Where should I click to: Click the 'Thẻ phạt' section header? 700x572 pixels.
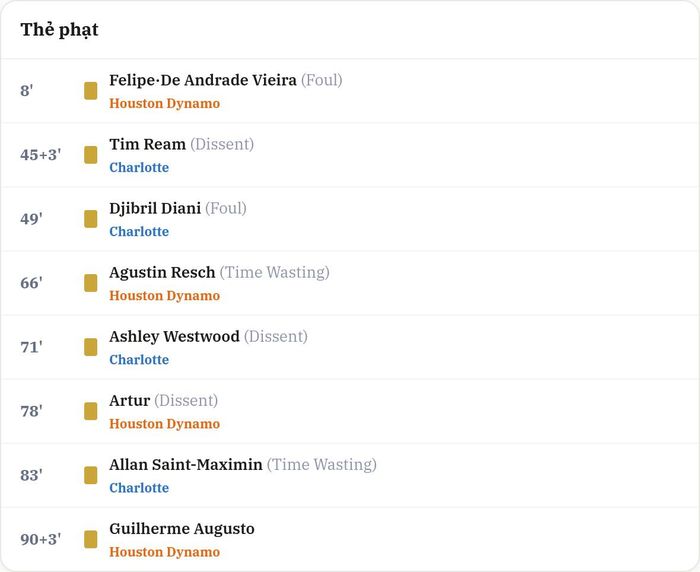59,30
